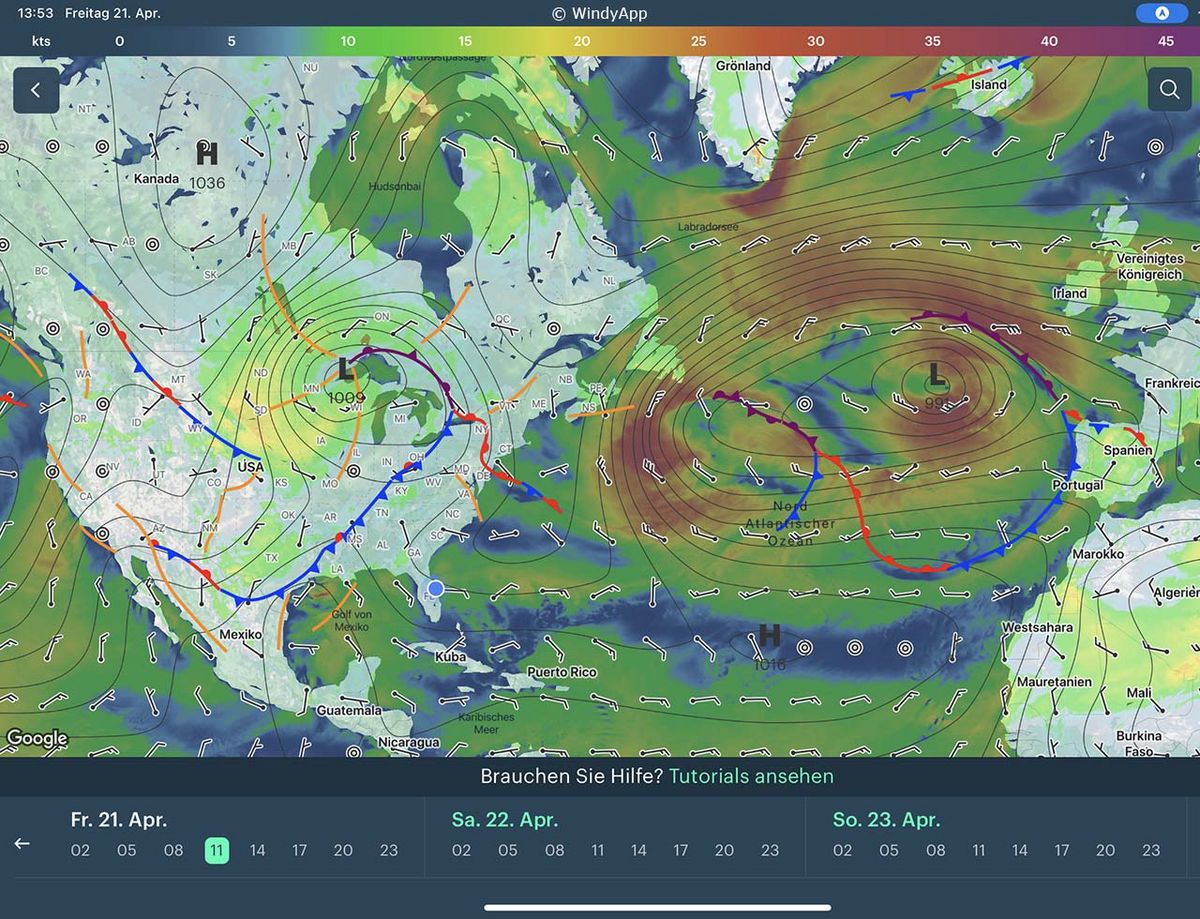Select hour 14 on So. 23. Apr.

point(1019,851)
